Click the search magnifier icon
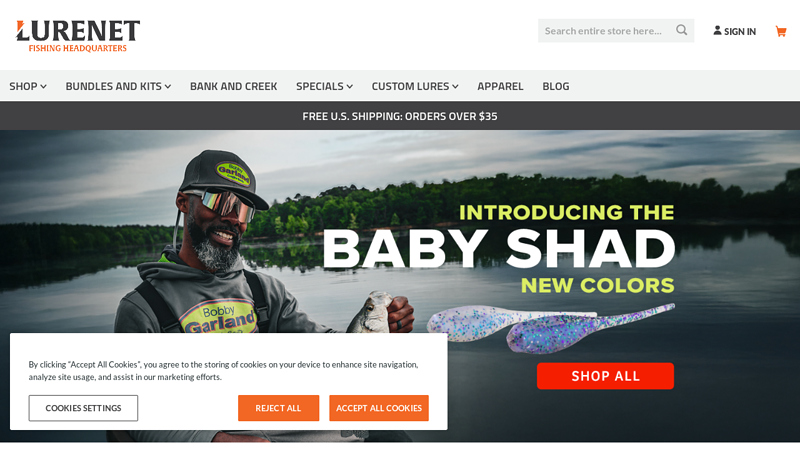Screen dimensions: 800x450 [x=681, y=30]
